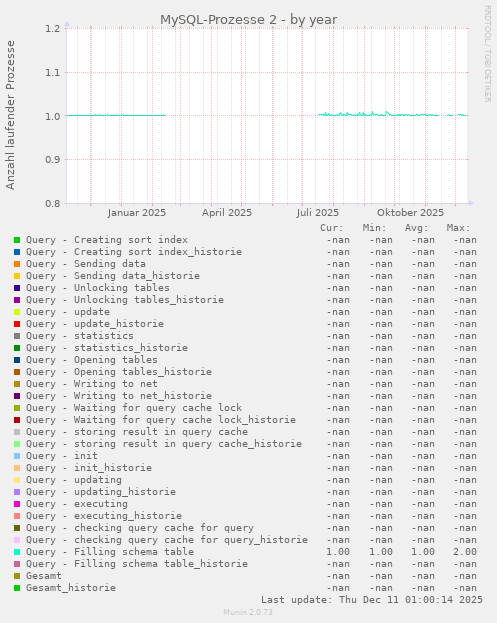Click the navy swatch for Opening tables
The height and width of the screenshot is (623, 497).
coord(17,360)
